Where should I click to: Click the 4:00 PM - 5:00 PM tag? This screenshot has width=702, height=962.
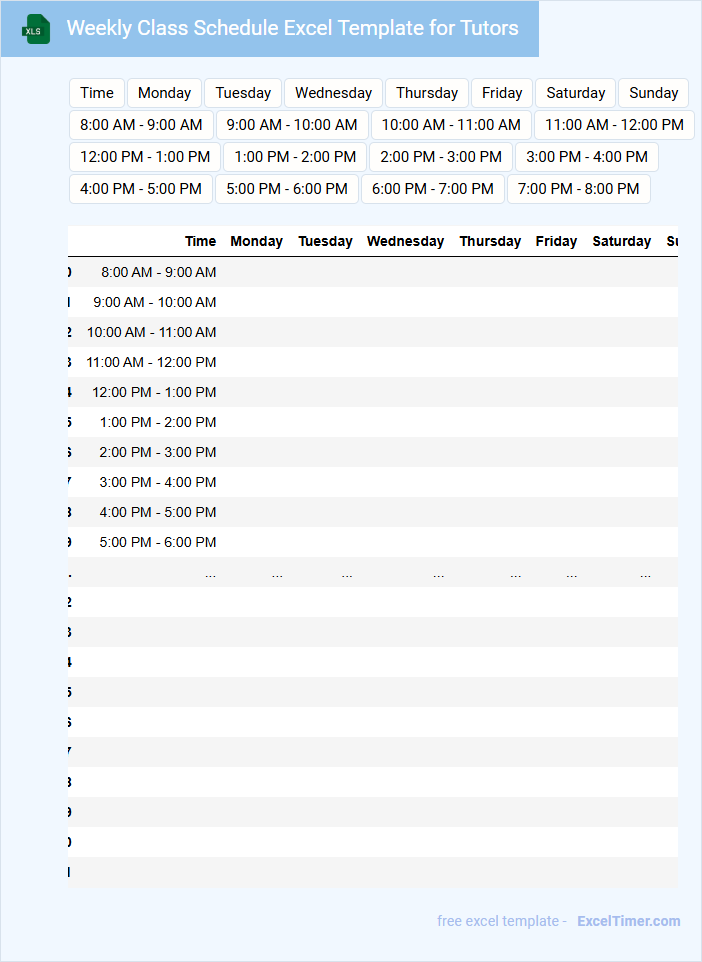[x=141, y=189]
